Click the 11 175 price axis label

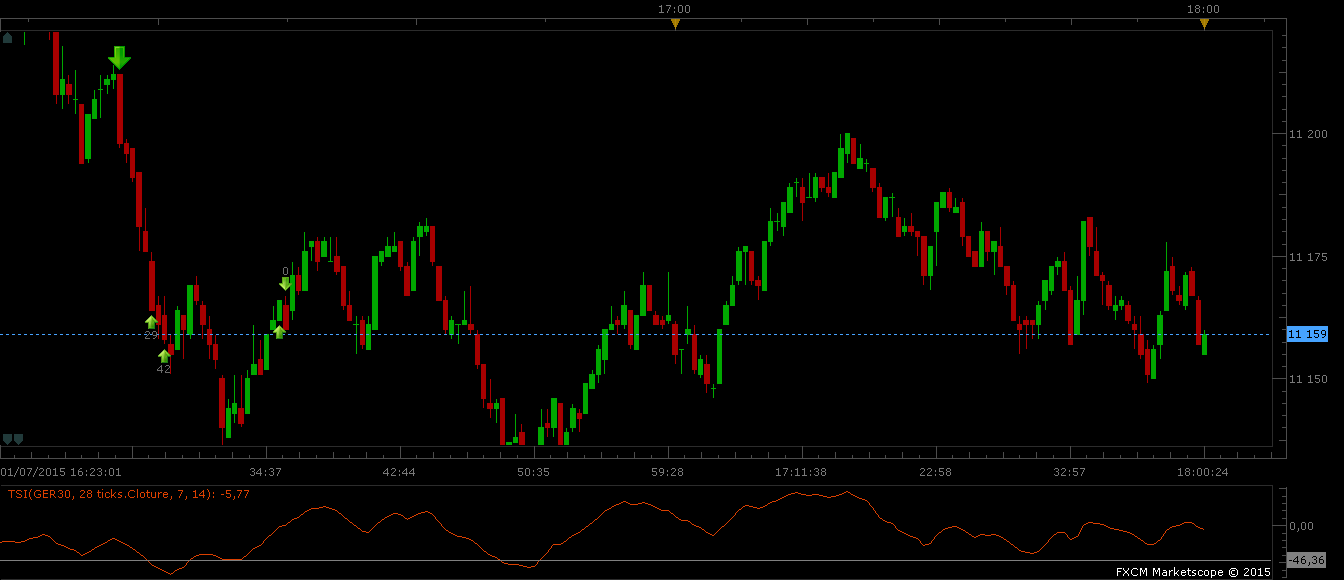coord(1308,257)
